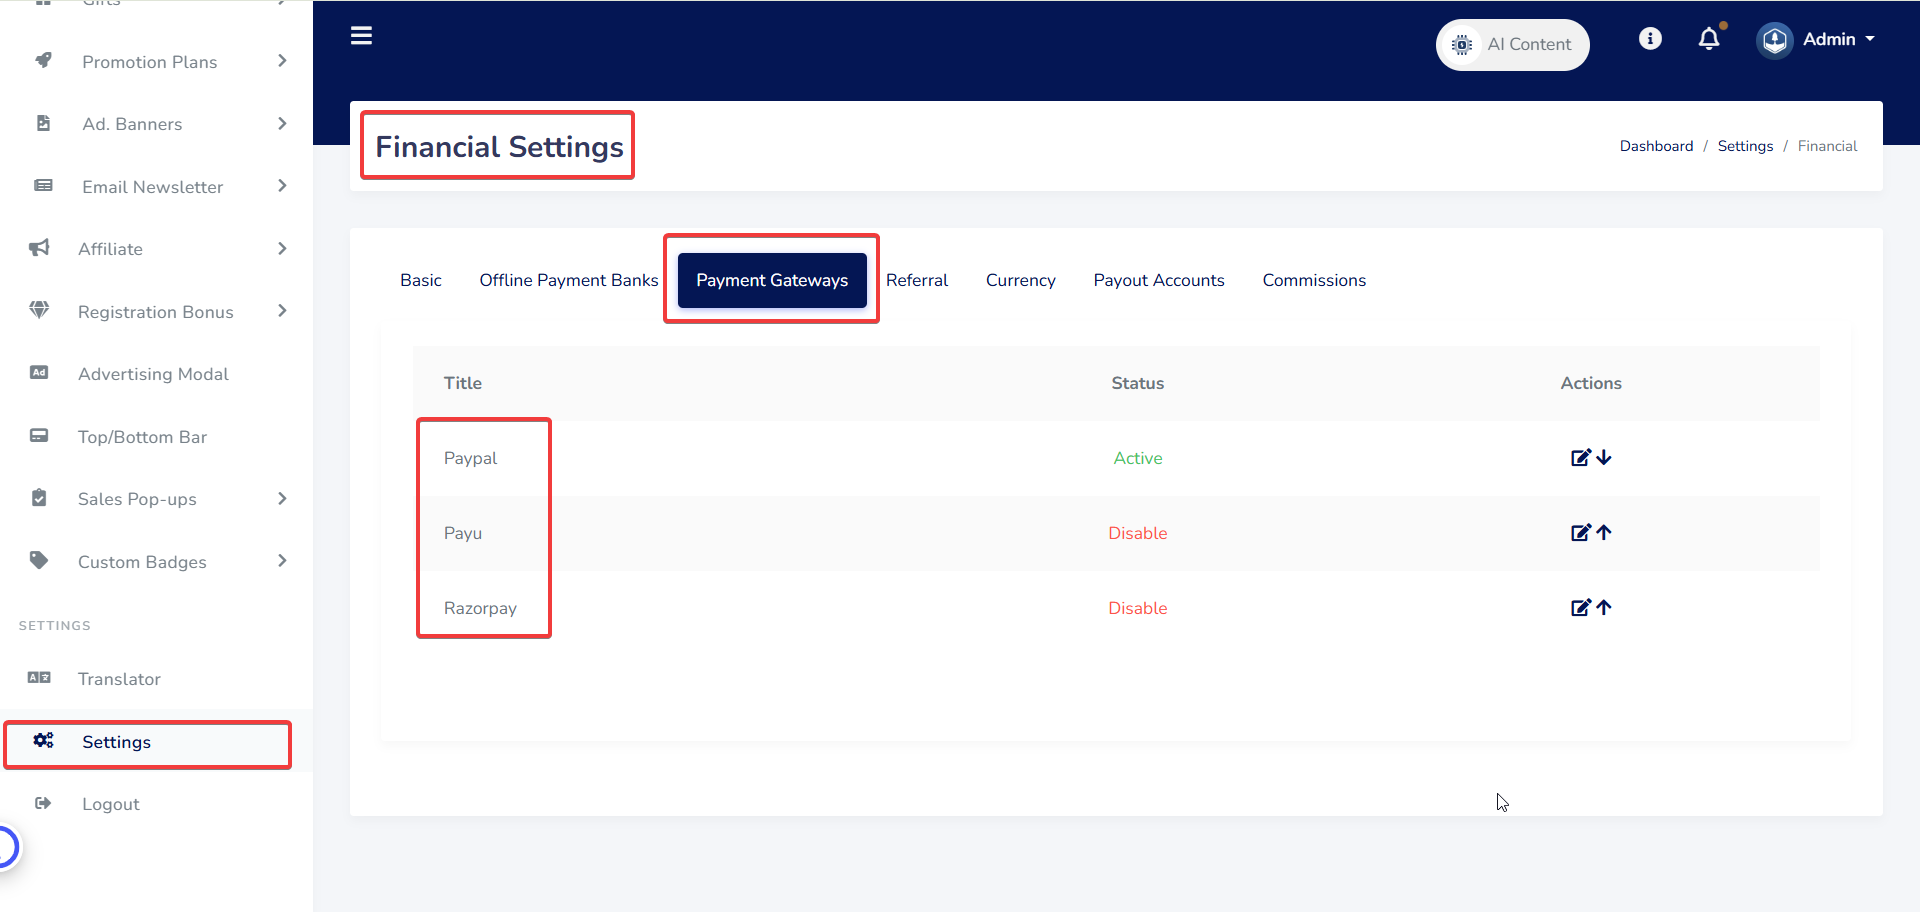1920x912 pixels.
Task: Edit the Paypal gateway
Action: 1580,458
